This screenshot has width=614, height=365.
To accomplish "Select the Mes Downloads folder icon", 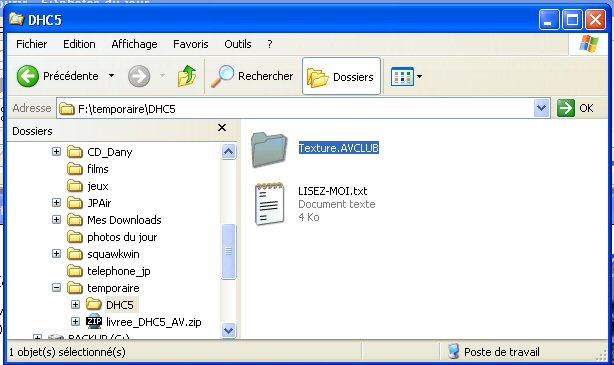I will click(x=75, y=220).
